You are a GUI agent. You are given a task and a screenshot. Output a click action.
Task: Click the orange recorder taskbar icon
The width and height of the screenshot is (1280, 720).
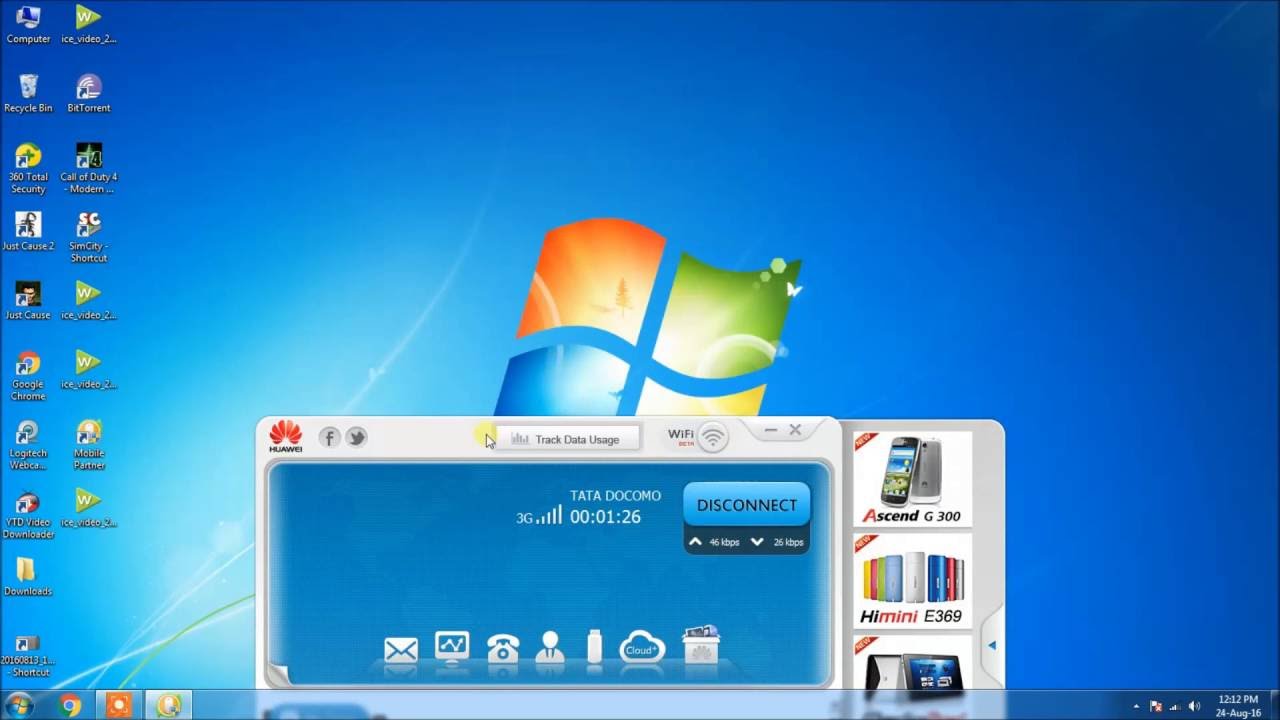118,705
